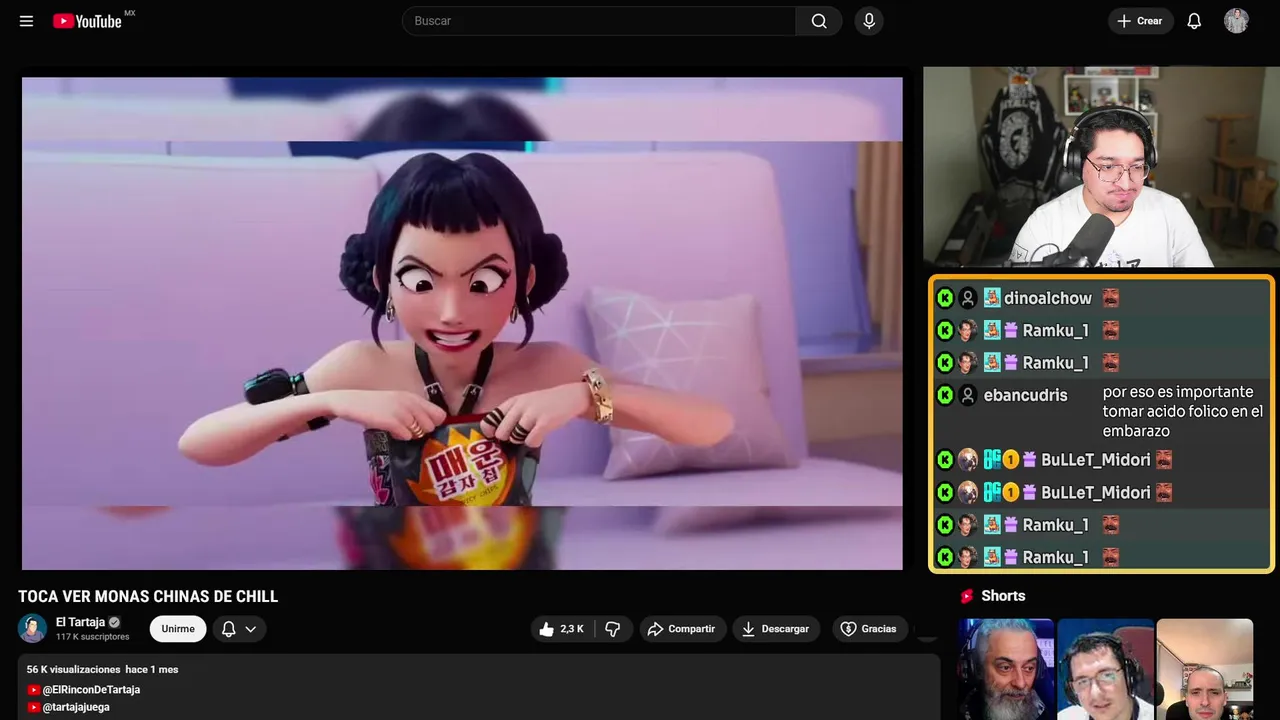Click the streamer webcam overlay

click(x=1101, y=167)
